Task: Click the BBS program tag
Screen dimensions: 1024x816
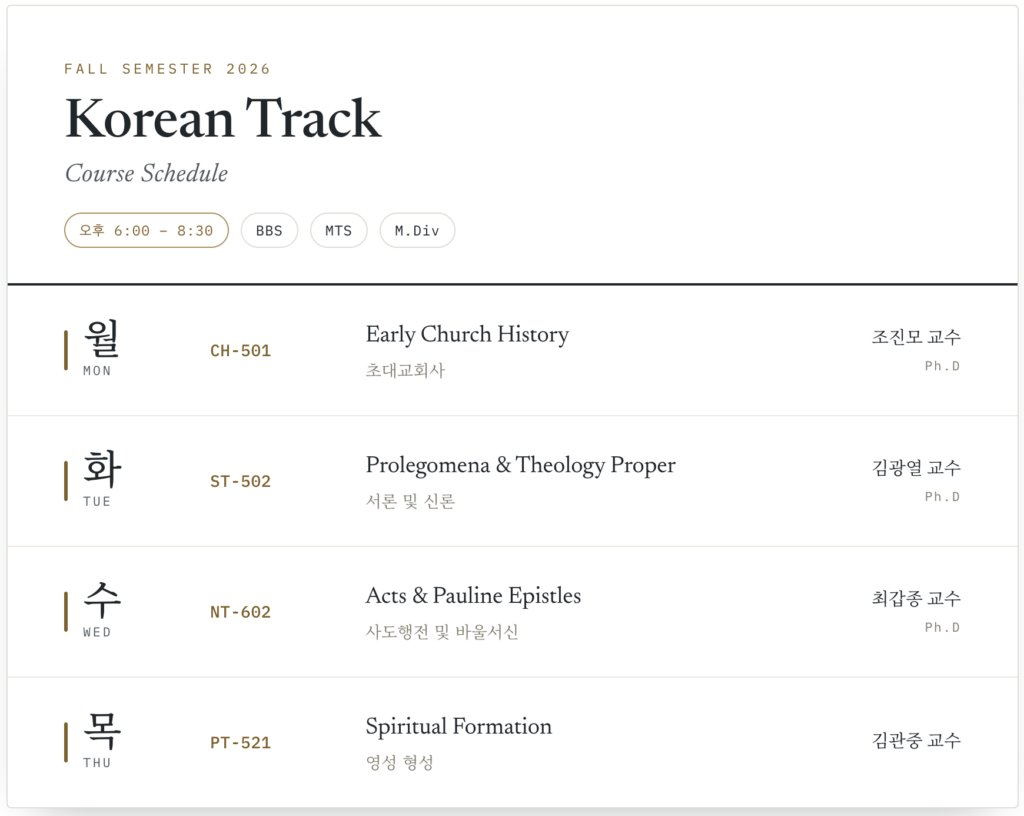Action: [269, 230]
